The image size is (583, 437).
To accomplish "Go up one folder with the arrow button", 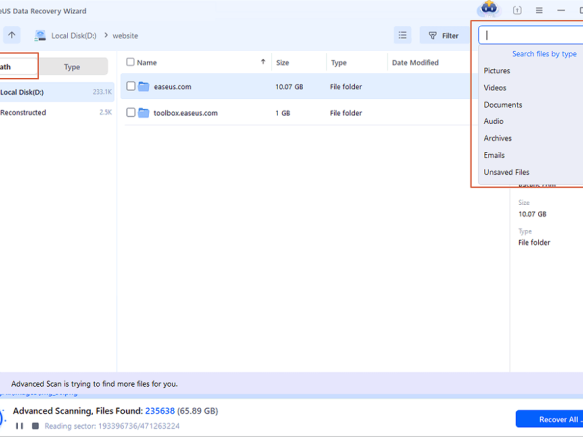I will [x=12, y=35].
